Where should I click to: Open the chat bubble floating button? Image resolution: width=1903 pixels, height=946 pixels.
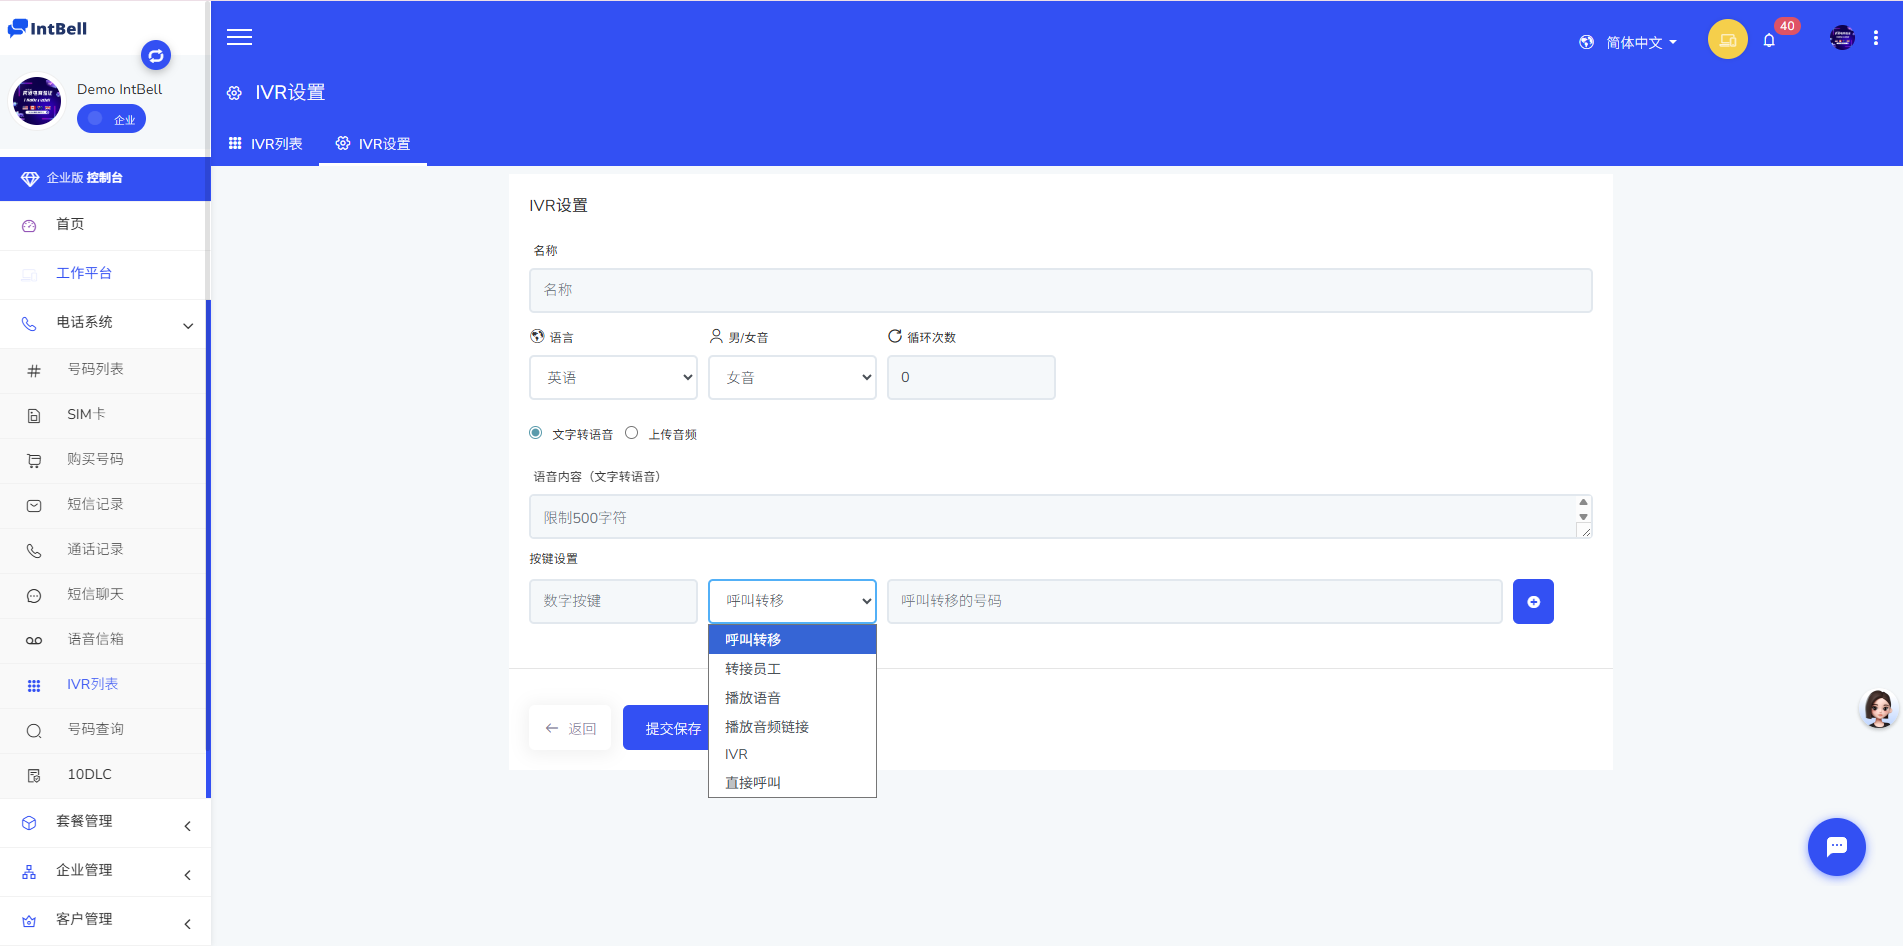coord(1836,847)
